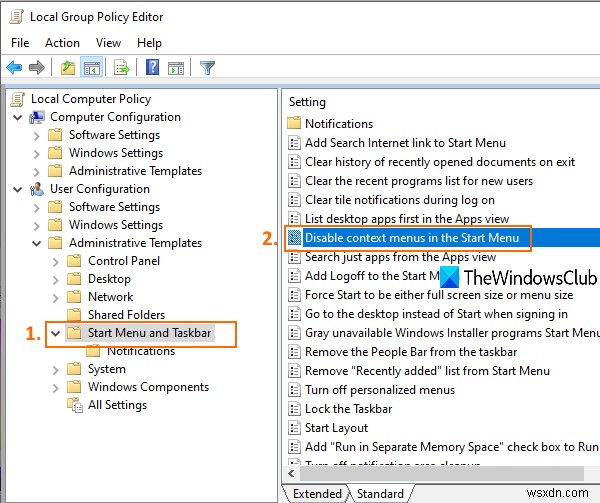Click the Network folder icon in tree

coord(74,297)
